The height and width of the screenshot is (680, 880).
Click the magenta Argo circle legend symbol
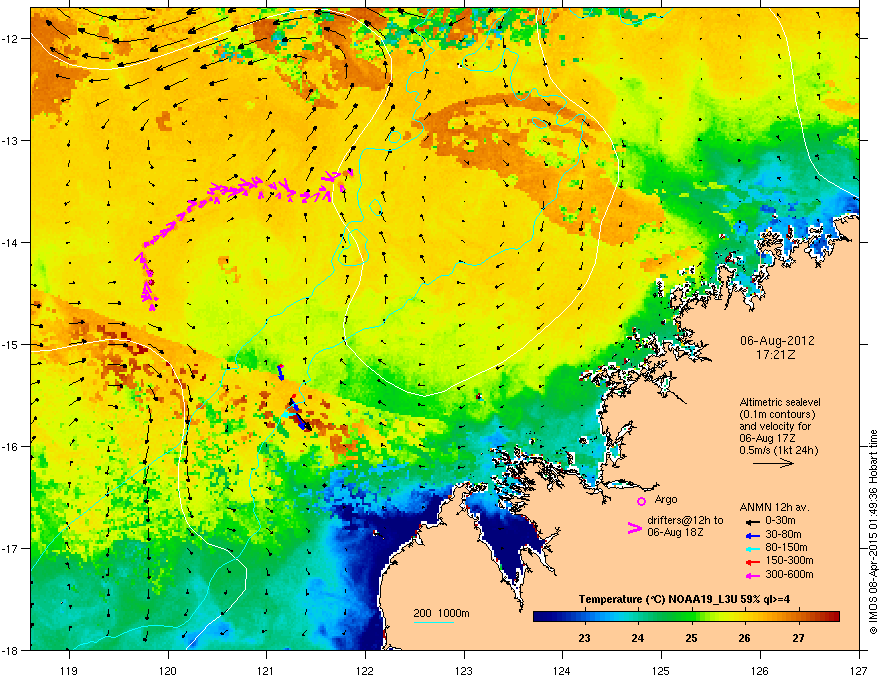coord(641,501)
